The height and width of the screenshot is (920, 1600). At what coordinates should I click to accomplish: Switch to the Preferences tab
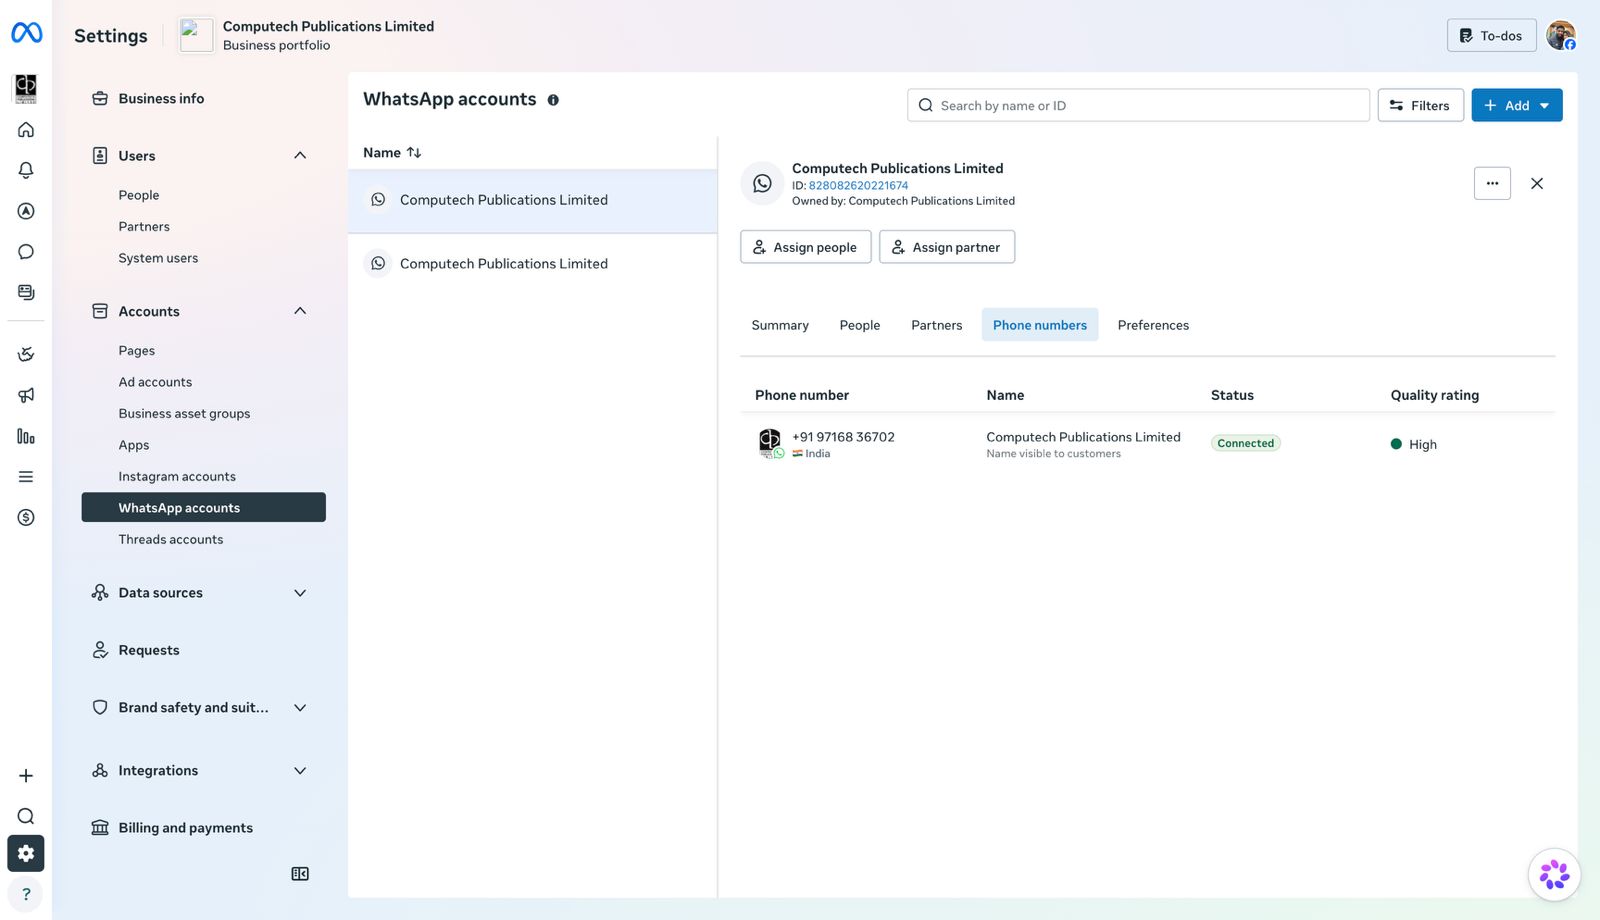pos(1153,325)
